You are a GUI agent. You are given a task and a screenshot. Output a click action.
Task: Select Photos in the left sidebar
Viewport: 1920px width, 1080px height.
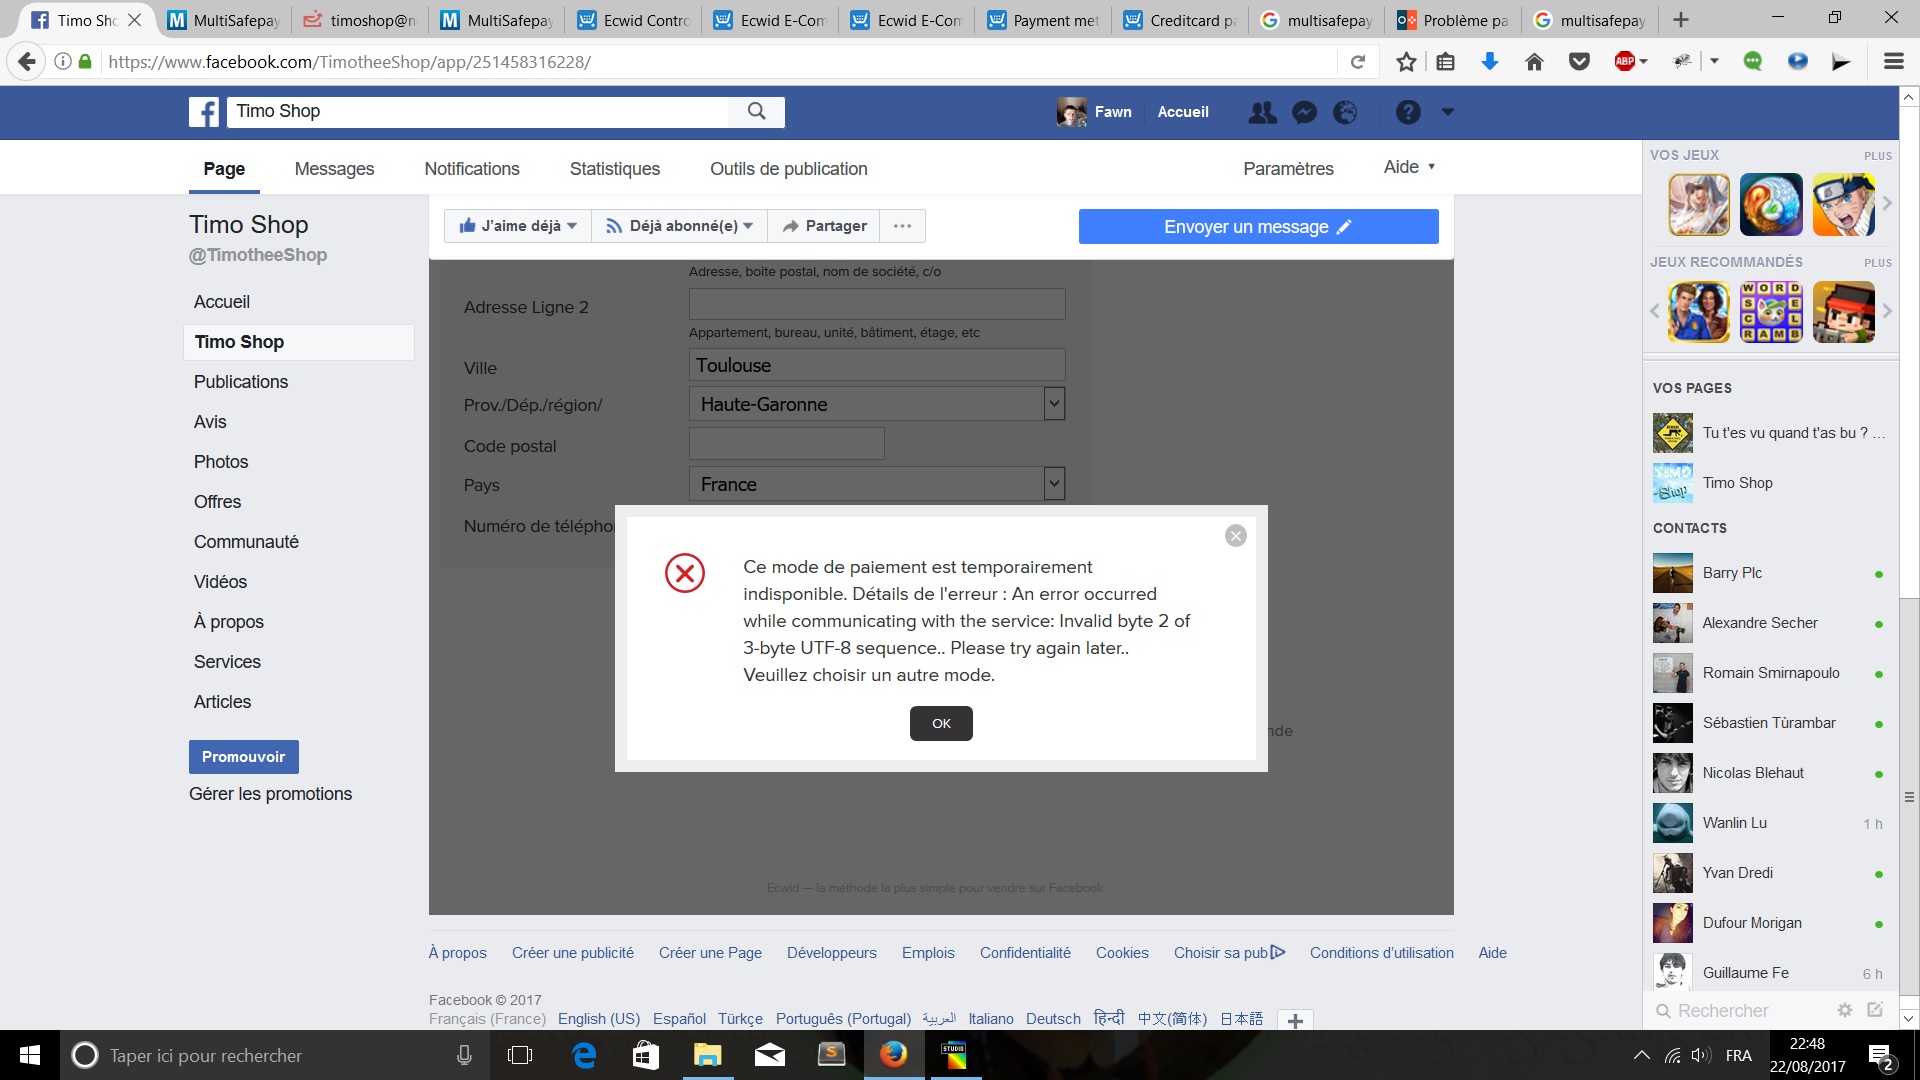221,462
